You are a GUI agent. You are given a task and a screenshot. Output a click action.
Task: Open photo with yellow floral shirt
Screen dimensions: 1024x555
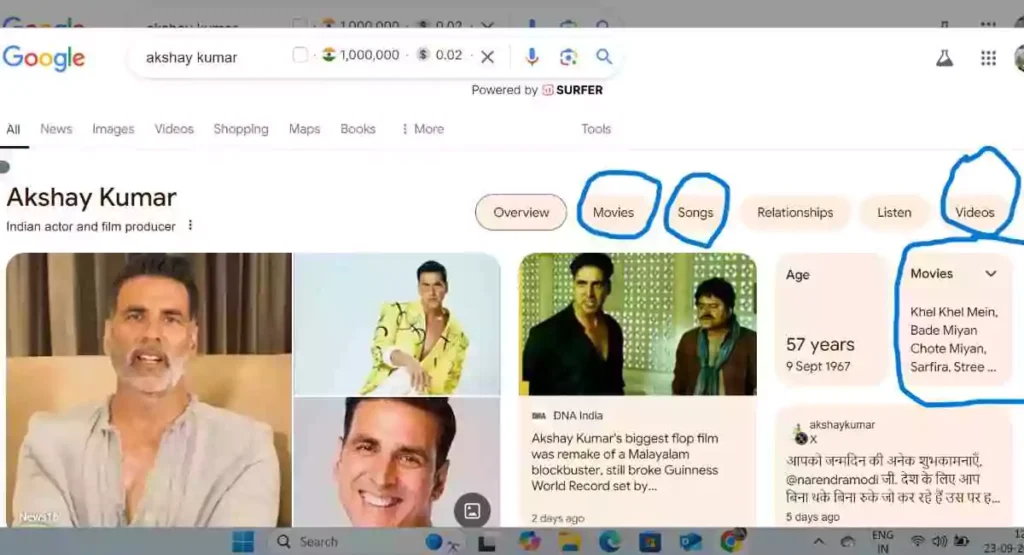(x=397, y=324)
